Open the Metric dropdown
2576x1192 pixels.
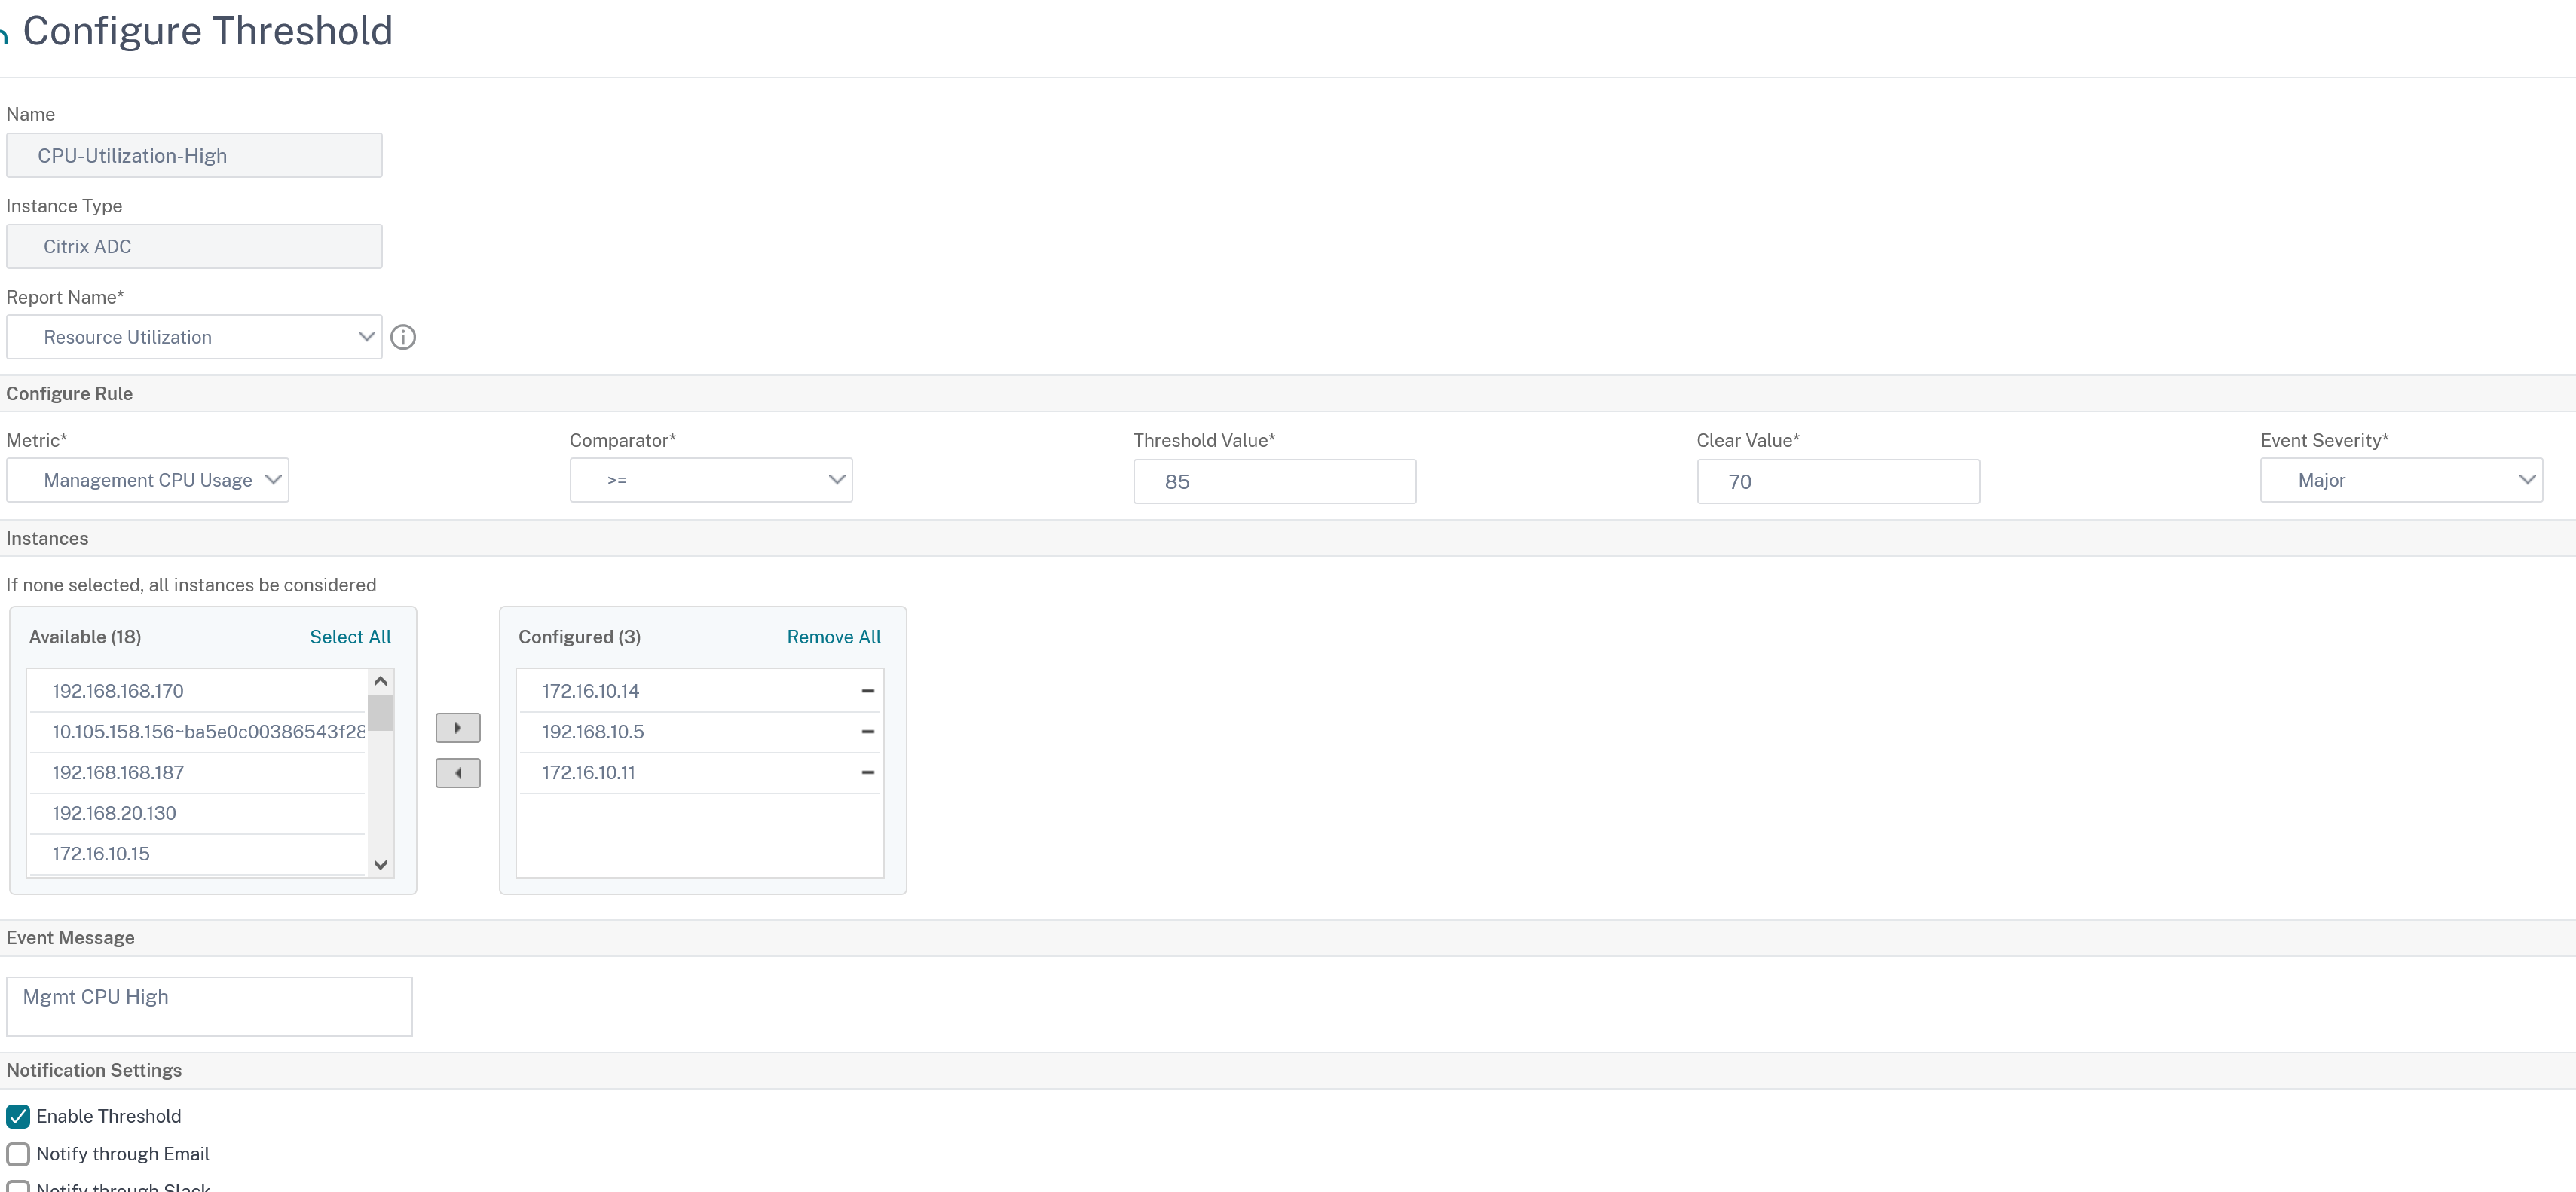pos(148,481)
